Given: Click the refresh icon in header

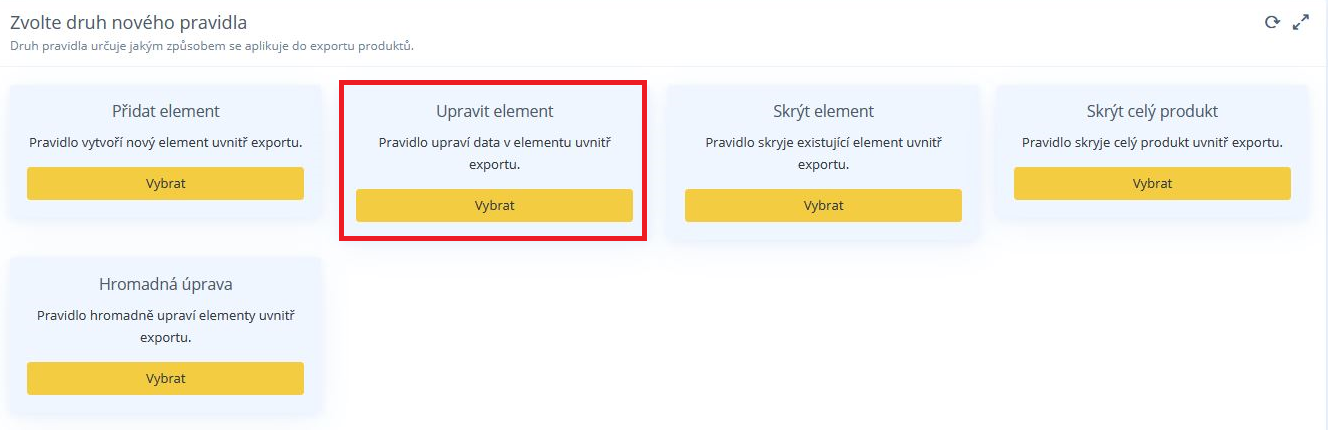Looking at the screenshot, I should tap(1272, 22).
